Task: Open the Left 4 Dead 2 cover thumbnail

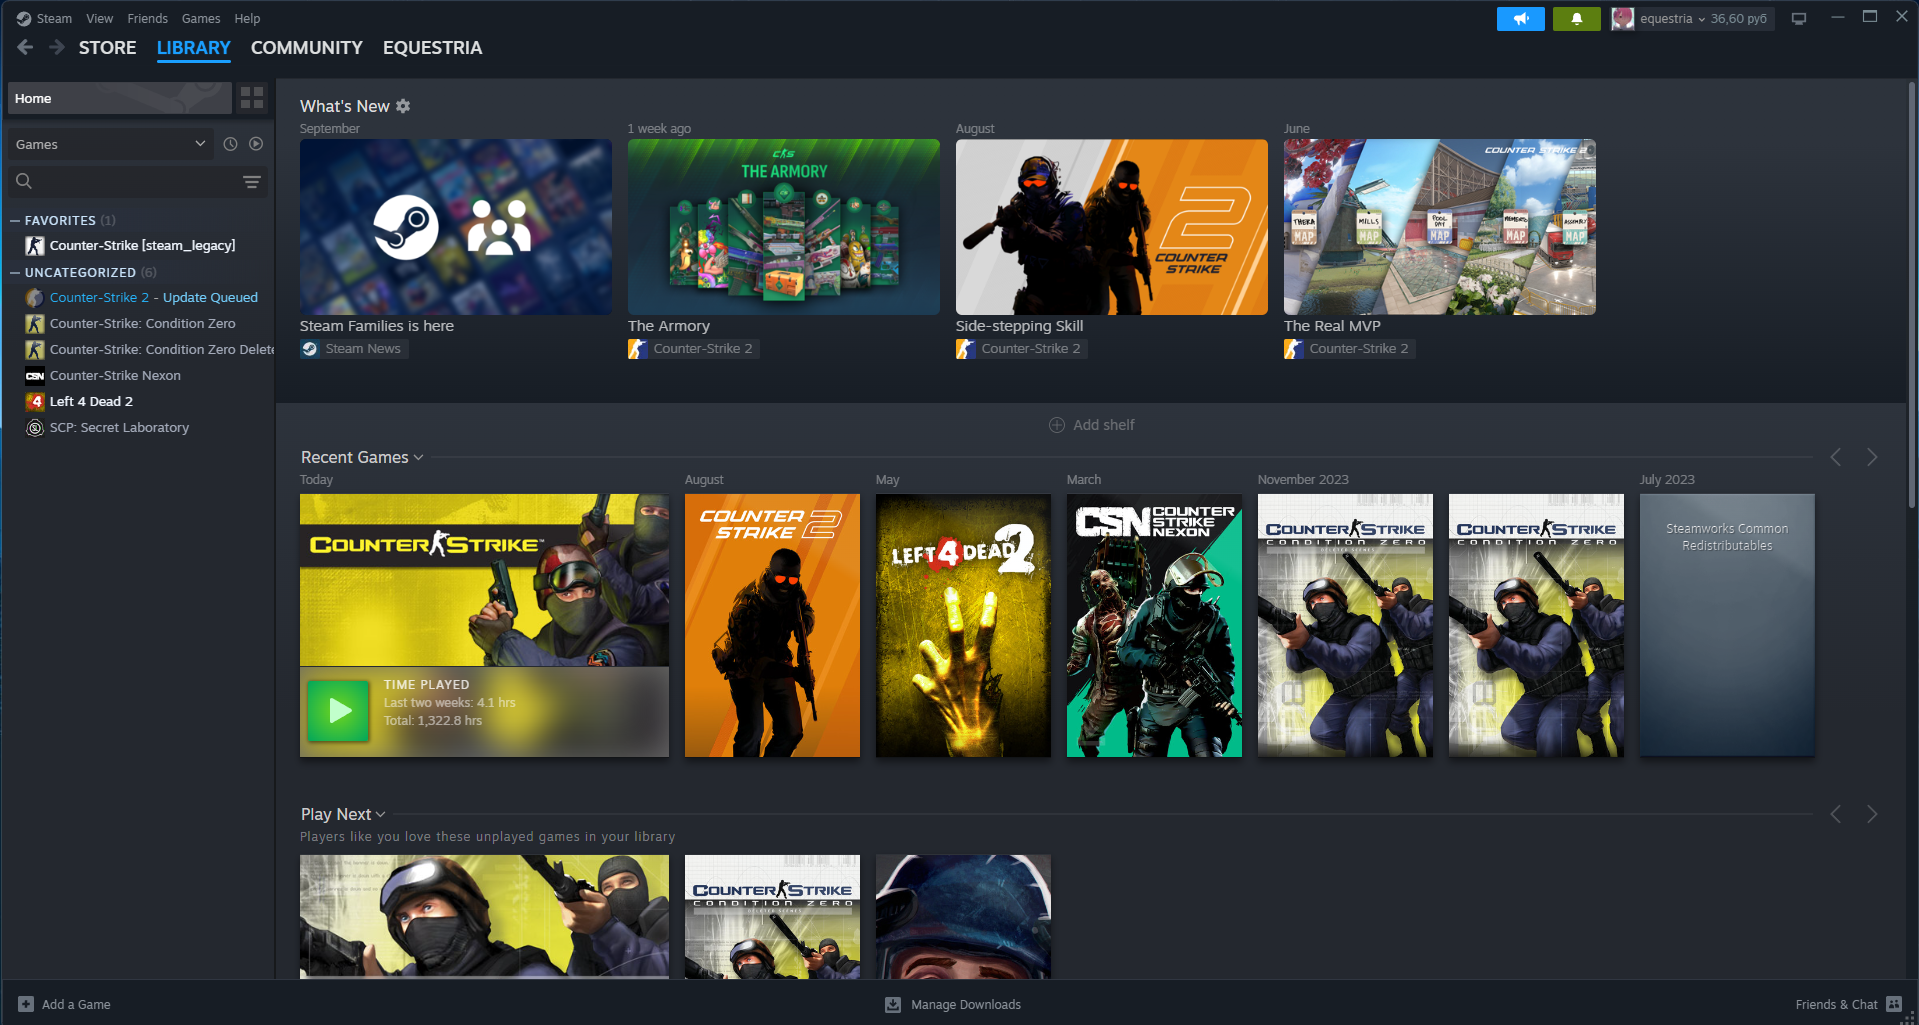Action: tap(963, 625)
